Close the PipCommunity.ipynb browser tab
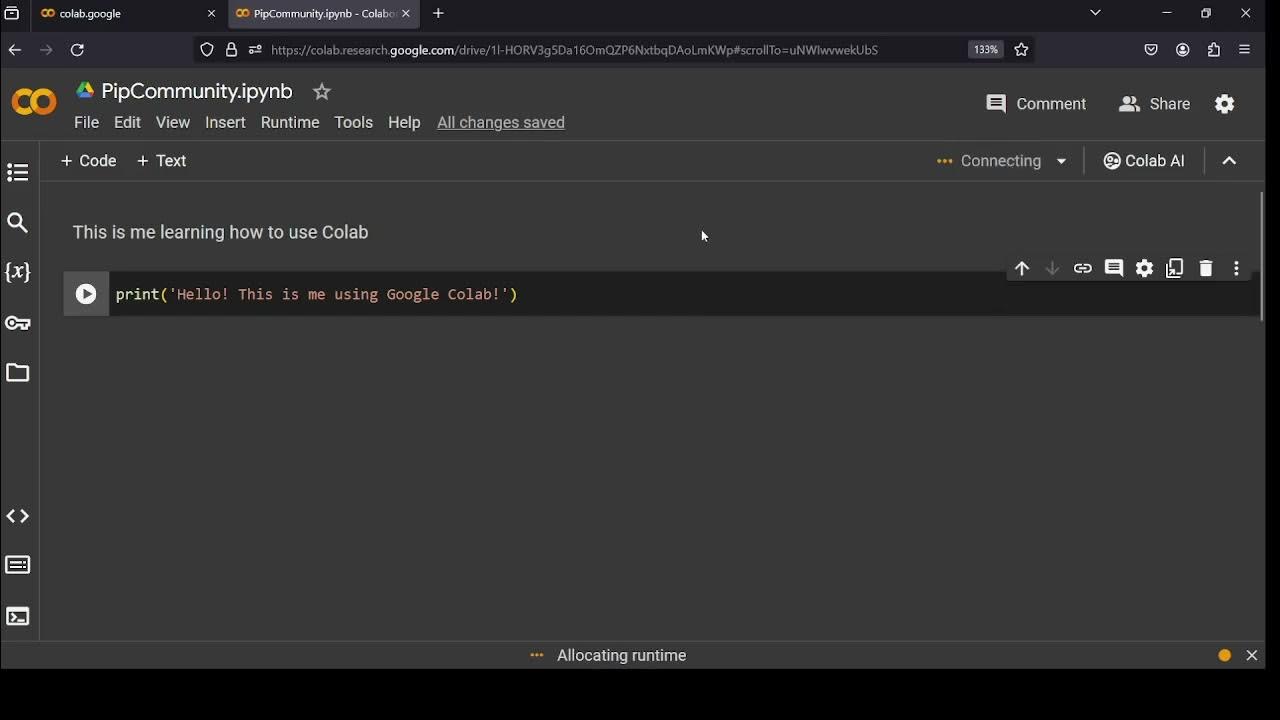This screenshot has height=720, width=1280. coord(406,14)
